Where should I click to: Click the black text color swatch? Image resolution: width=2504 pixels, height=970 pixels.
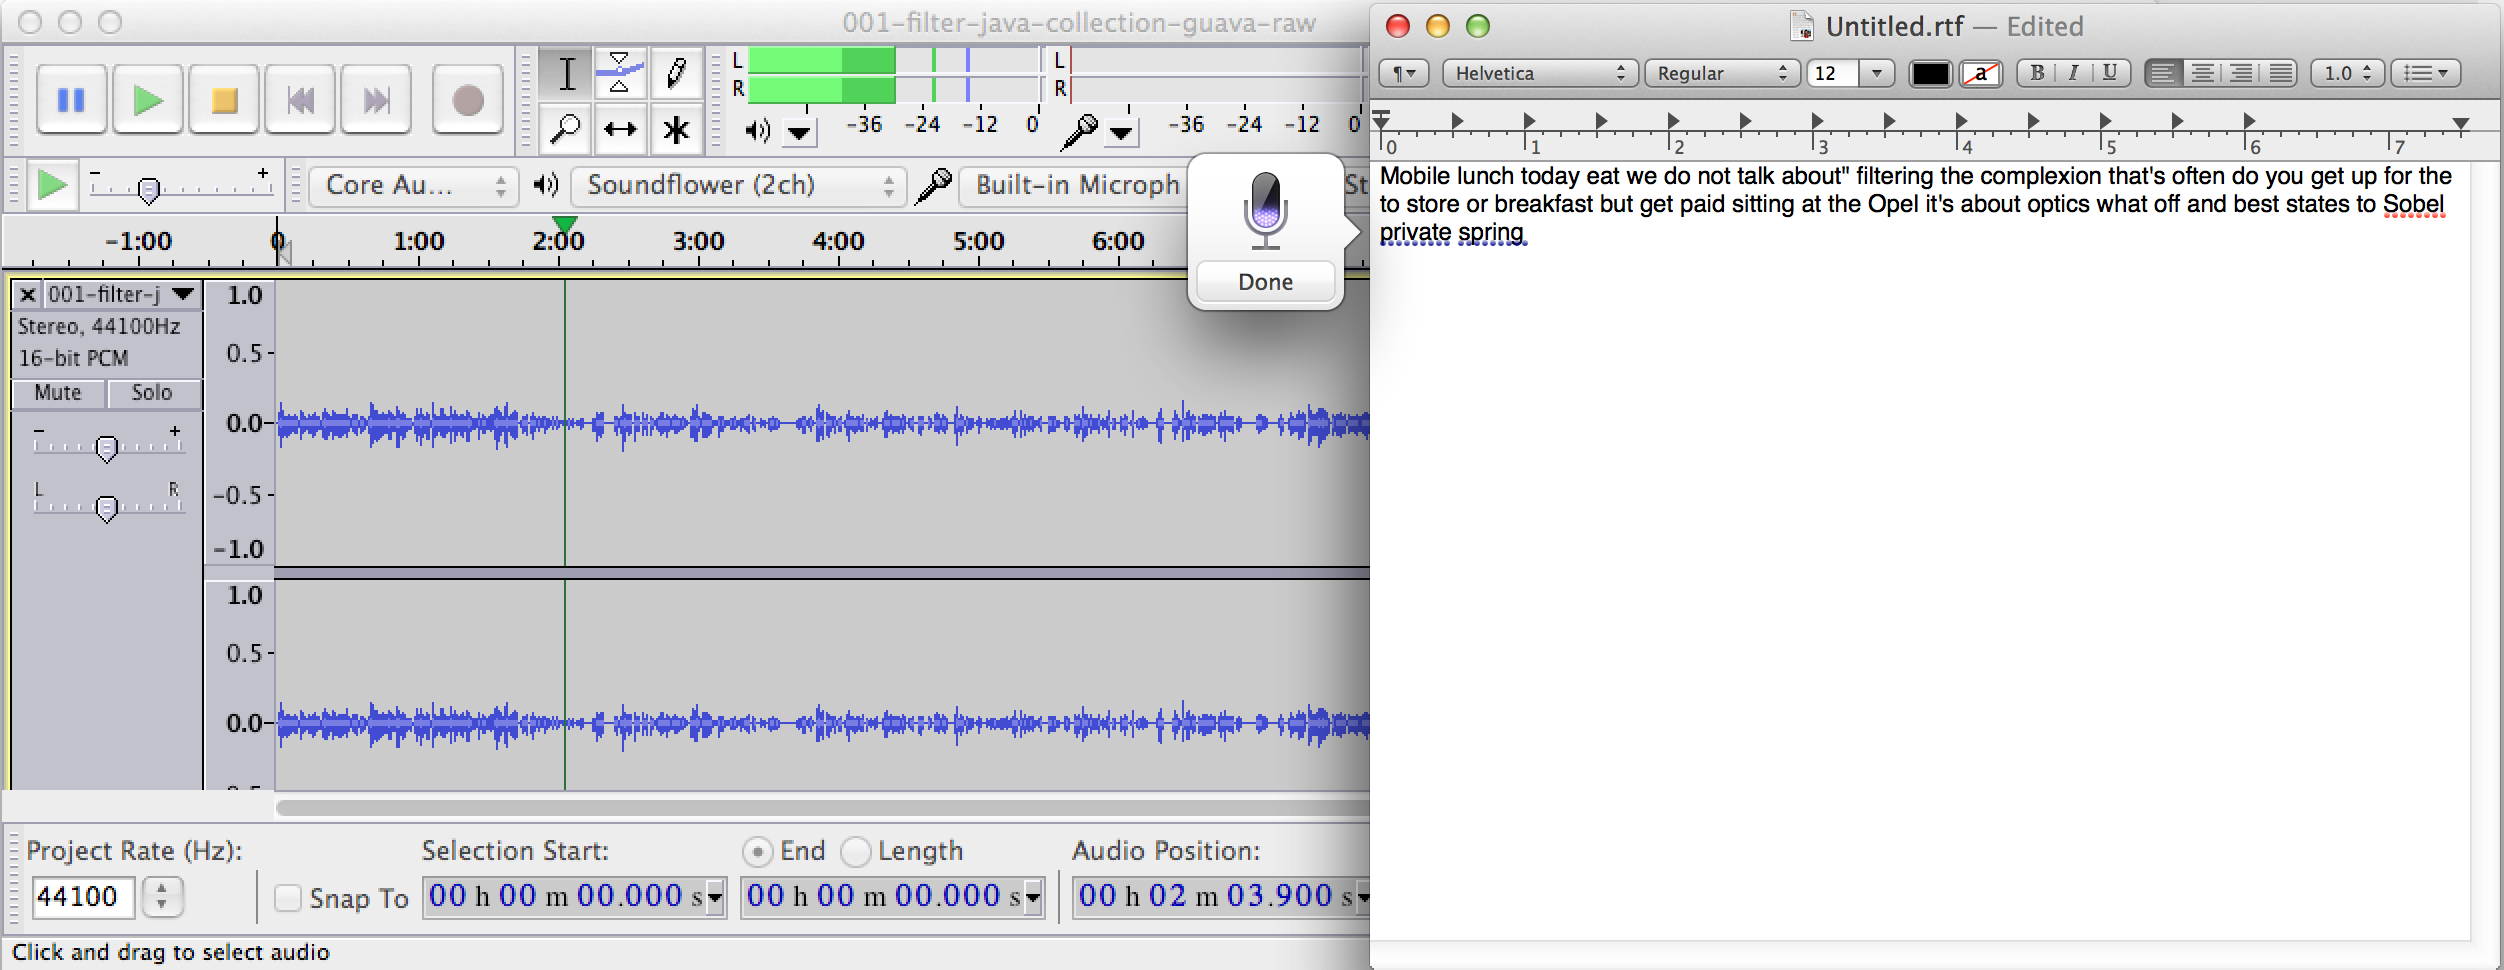[x=1930, y=74]
